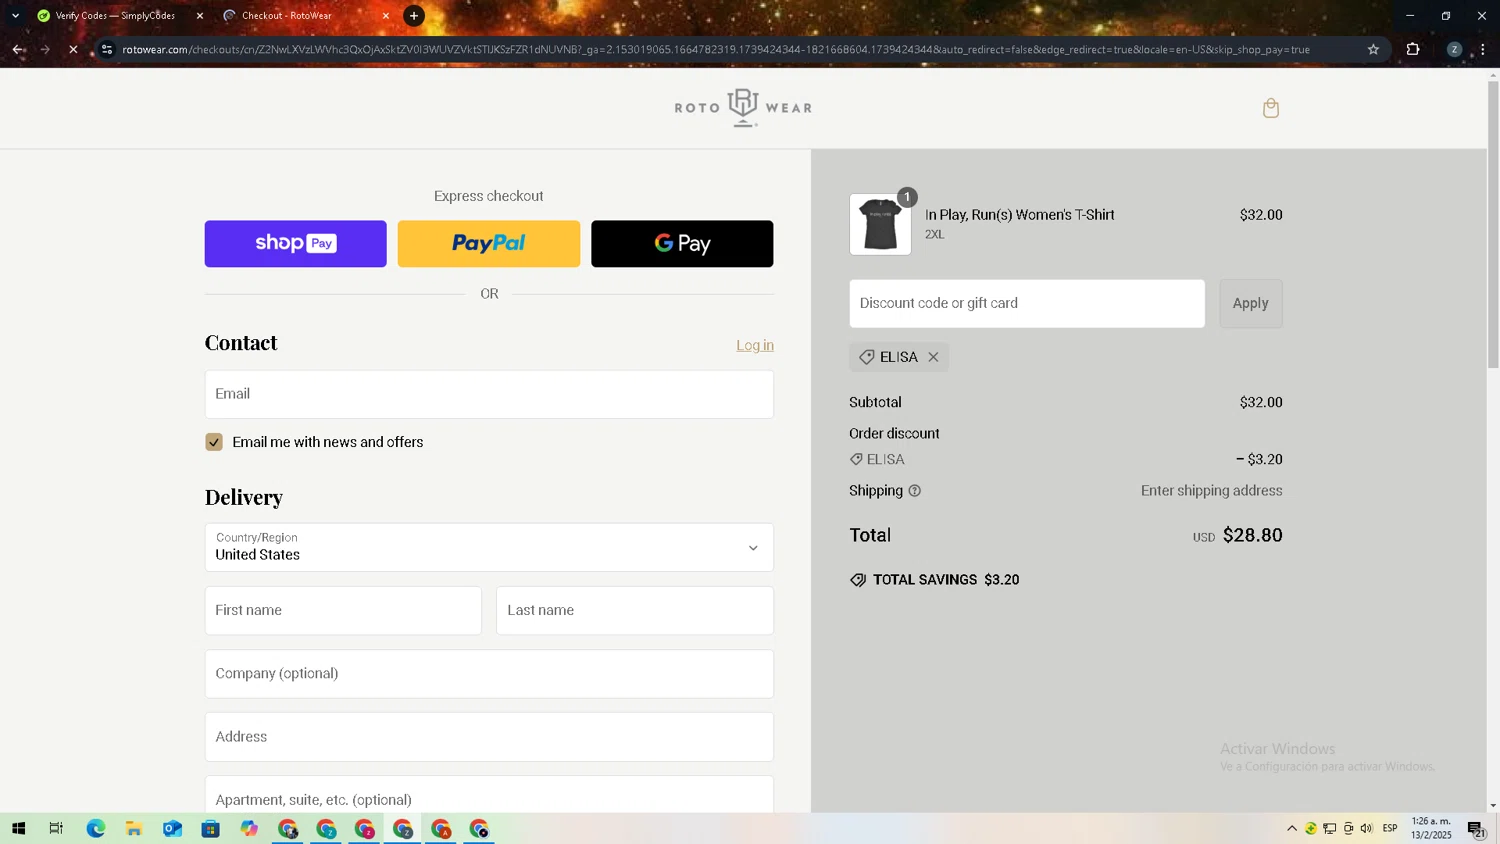This screenshot has width=1500, height=844.
Task: Click product name In Play, Run(s) Women's T-Shirt
Action: [1019, 215]
